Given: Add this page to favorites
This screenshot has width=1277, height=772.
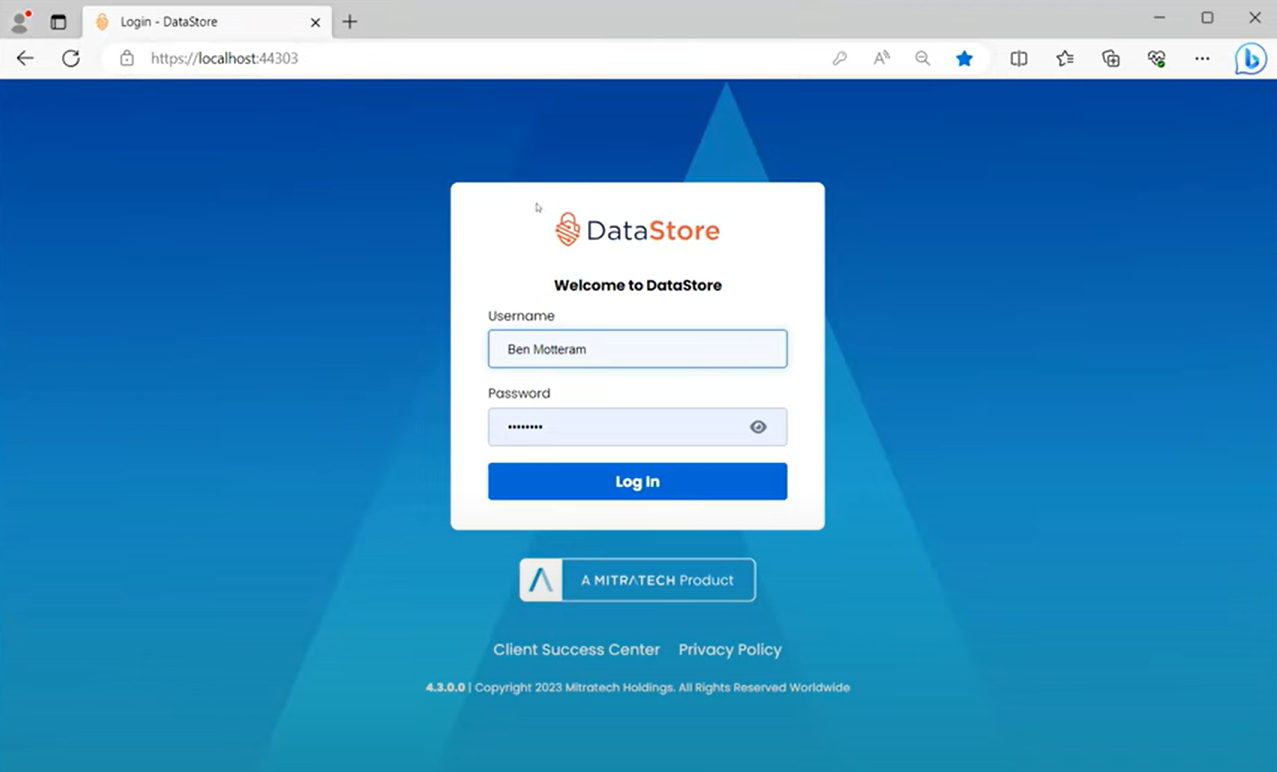Looking at the screenshot, I should pyautogui.click(x=964, y=58).
